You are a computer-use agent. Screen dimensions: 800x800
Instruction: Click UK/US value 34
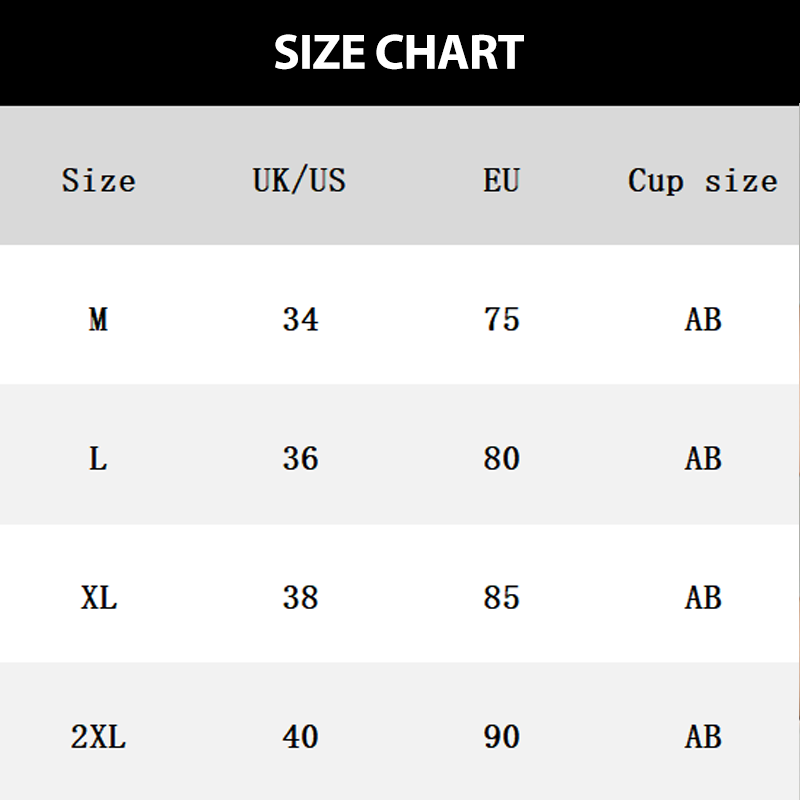[300, 320]
